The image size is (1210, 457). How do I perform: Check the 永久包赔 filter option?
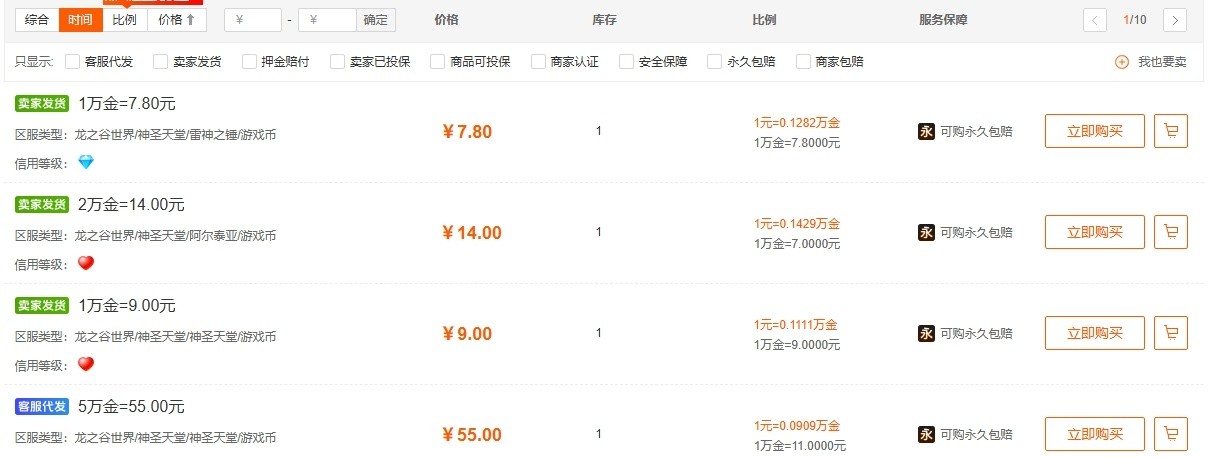[x=715, y=62]
